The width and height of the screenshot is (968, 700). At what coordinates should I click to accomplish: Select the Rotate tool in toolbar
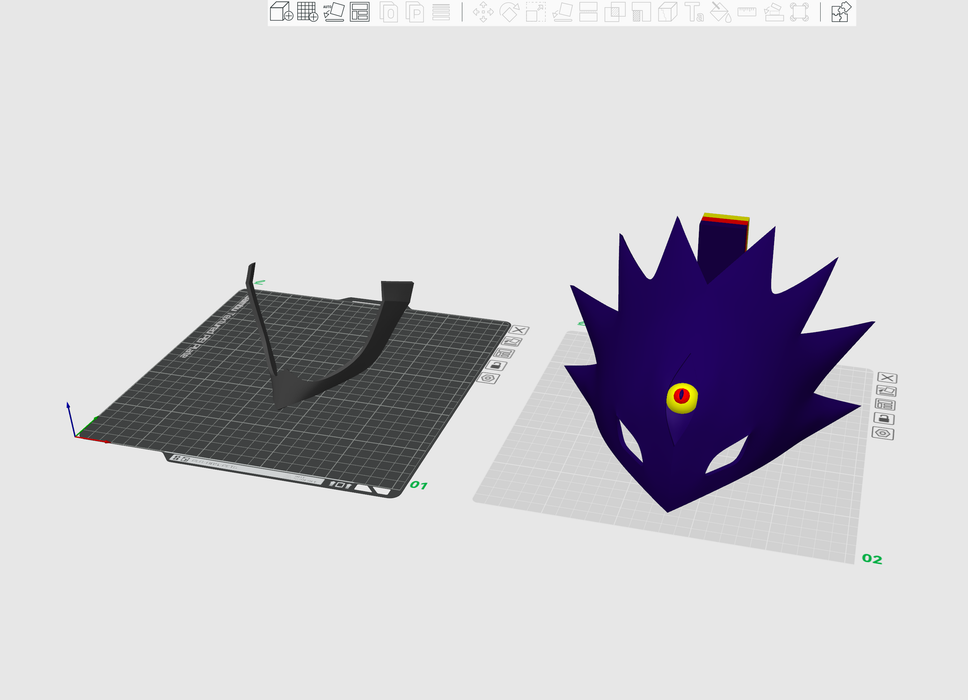509,12
